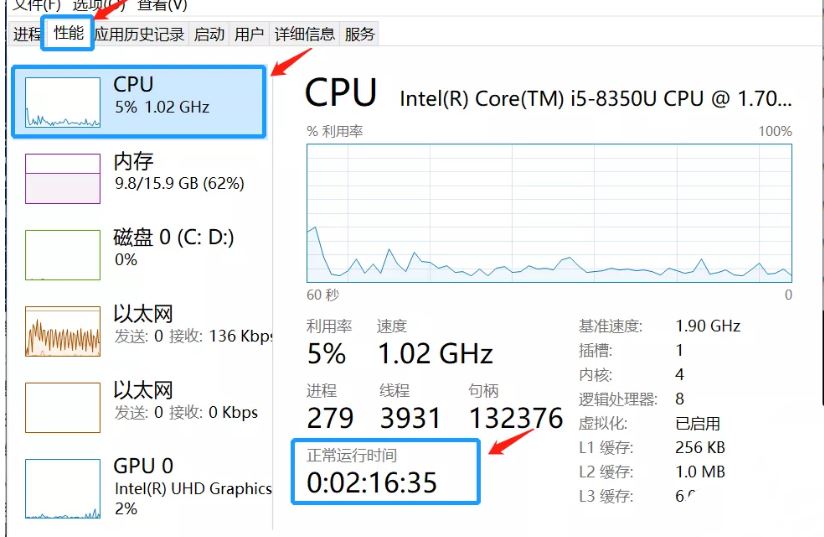The width and height of the screenshot is (824, 537).
Task: Click the CPU mini usage graph thumbnail
Action: [62, 103]
